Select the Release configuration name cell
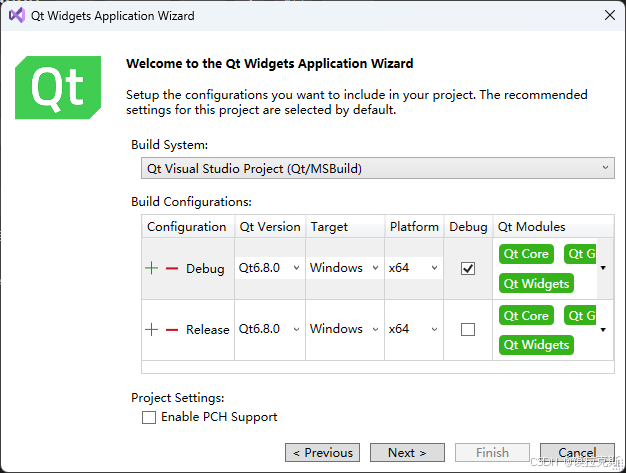This screenshot has height=473, width=626. point(208,330)
